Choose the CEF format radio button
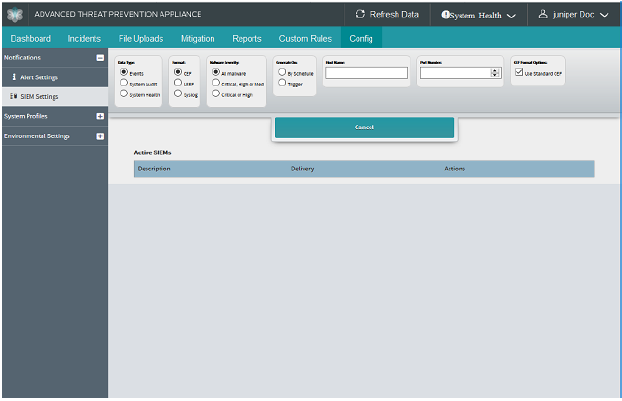Image resolution: width=622 pixels, height=401 pixels. coord(178,72)
